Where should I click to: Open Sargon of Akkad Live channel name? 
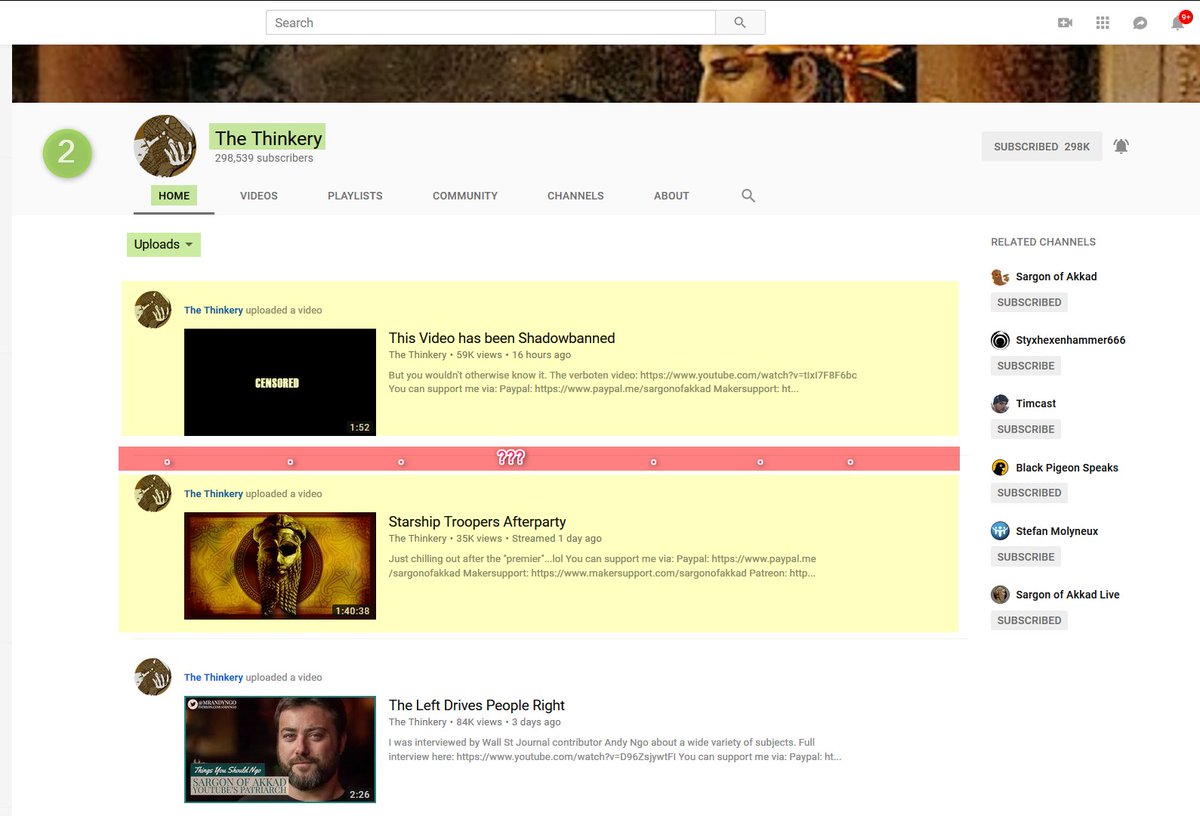click(1068, 595)
